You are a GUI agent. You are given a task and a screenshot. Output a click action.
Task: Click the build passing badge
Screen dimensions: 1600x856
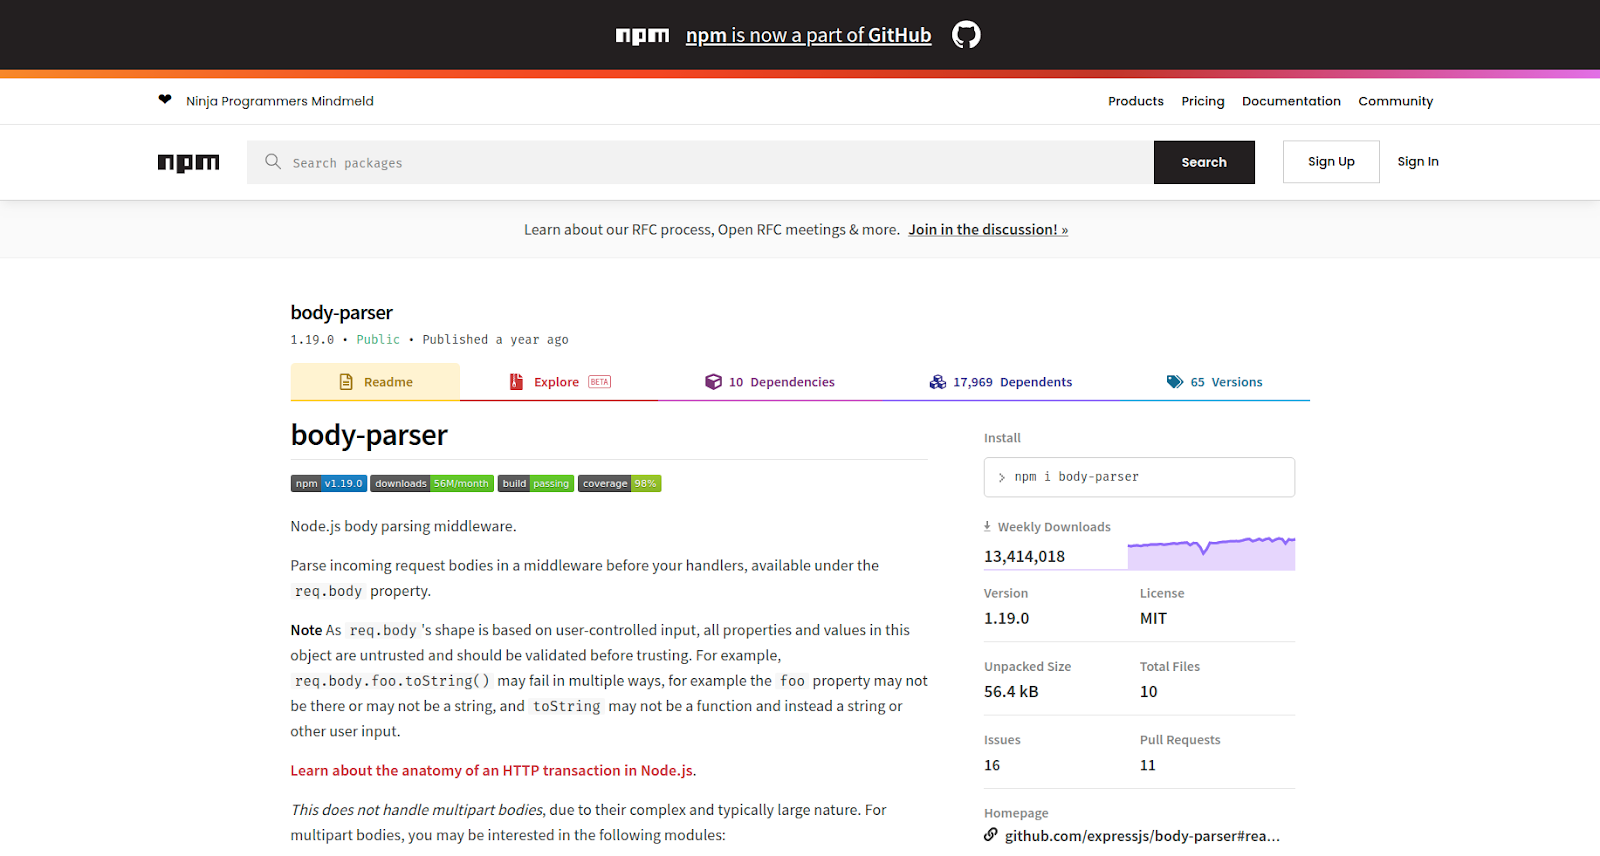(x=536, y=484)
